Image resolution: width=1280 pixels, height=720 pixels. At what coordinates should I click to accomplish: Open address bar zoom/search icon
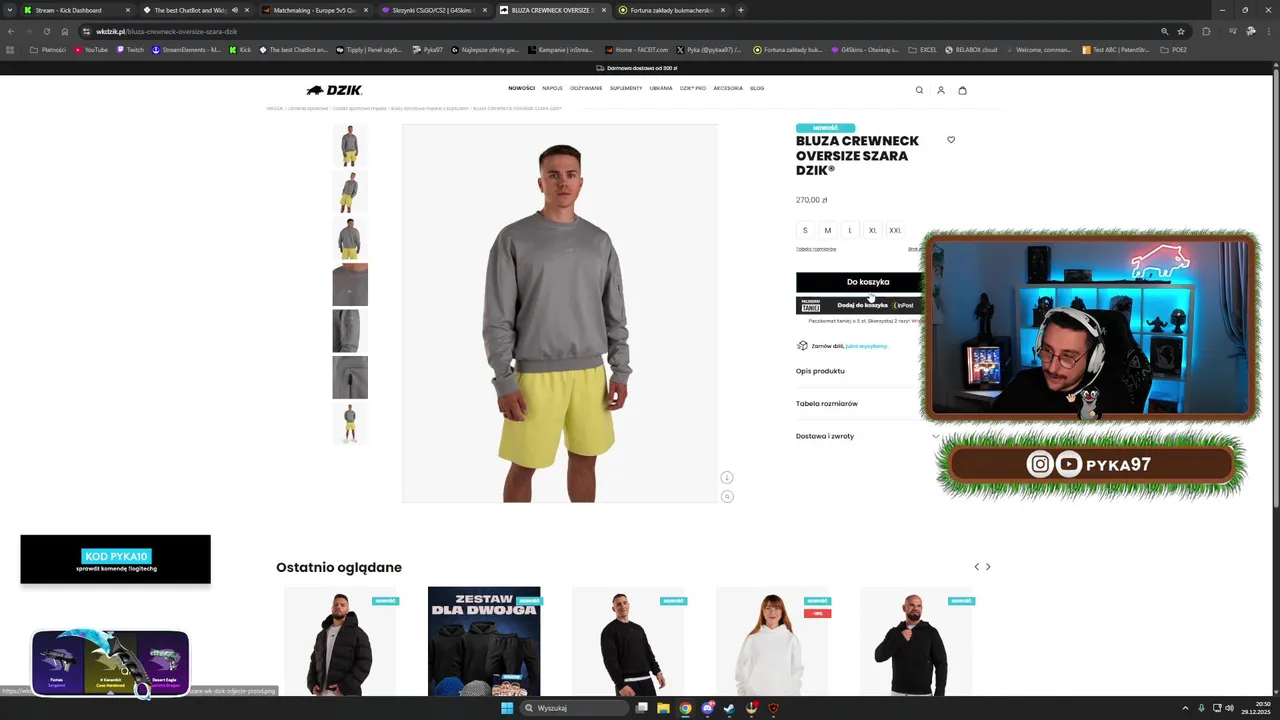1164,31
